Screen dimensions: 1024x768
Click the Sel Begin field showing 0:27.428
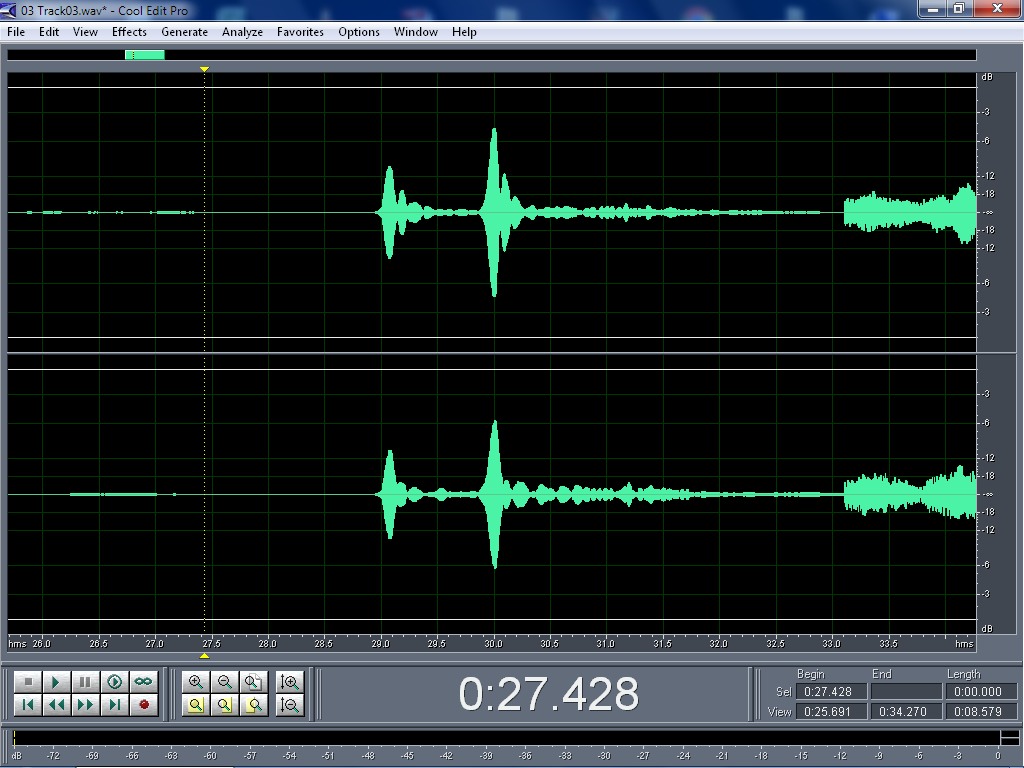coord(832,692)
